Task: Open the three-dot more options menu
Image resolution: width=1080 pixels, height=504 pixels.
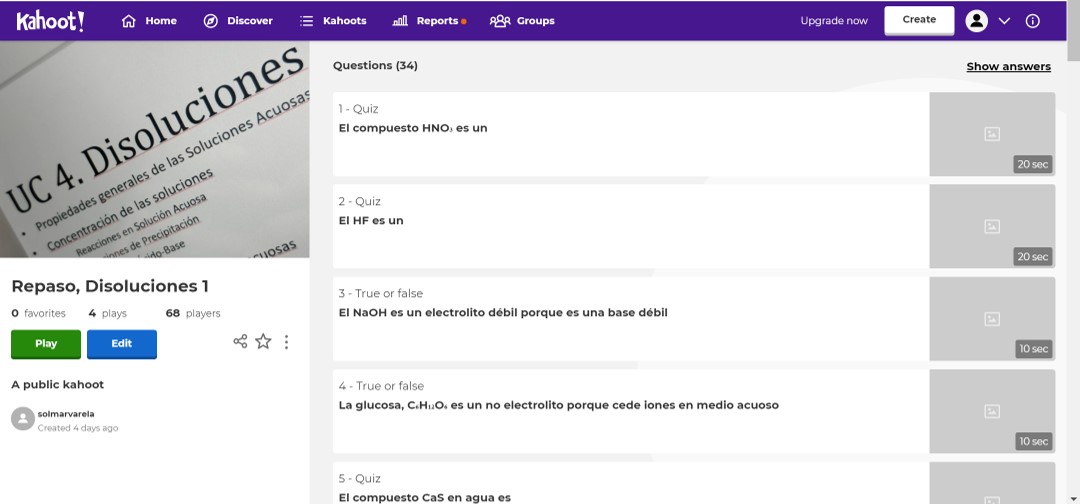Action: (x=287, y=342)
